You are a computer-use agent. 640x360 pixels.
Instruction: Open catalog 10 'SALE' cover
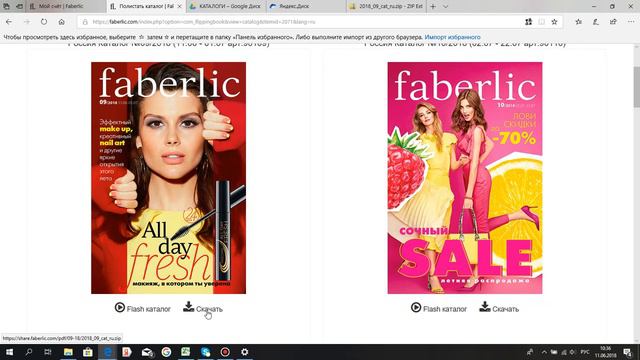[465, 178]
